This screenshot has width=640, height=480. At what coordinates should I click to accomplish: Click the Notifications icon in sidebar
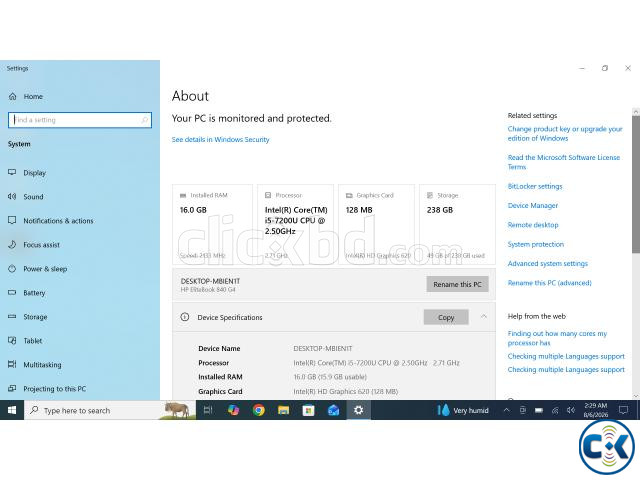[12, 220]
